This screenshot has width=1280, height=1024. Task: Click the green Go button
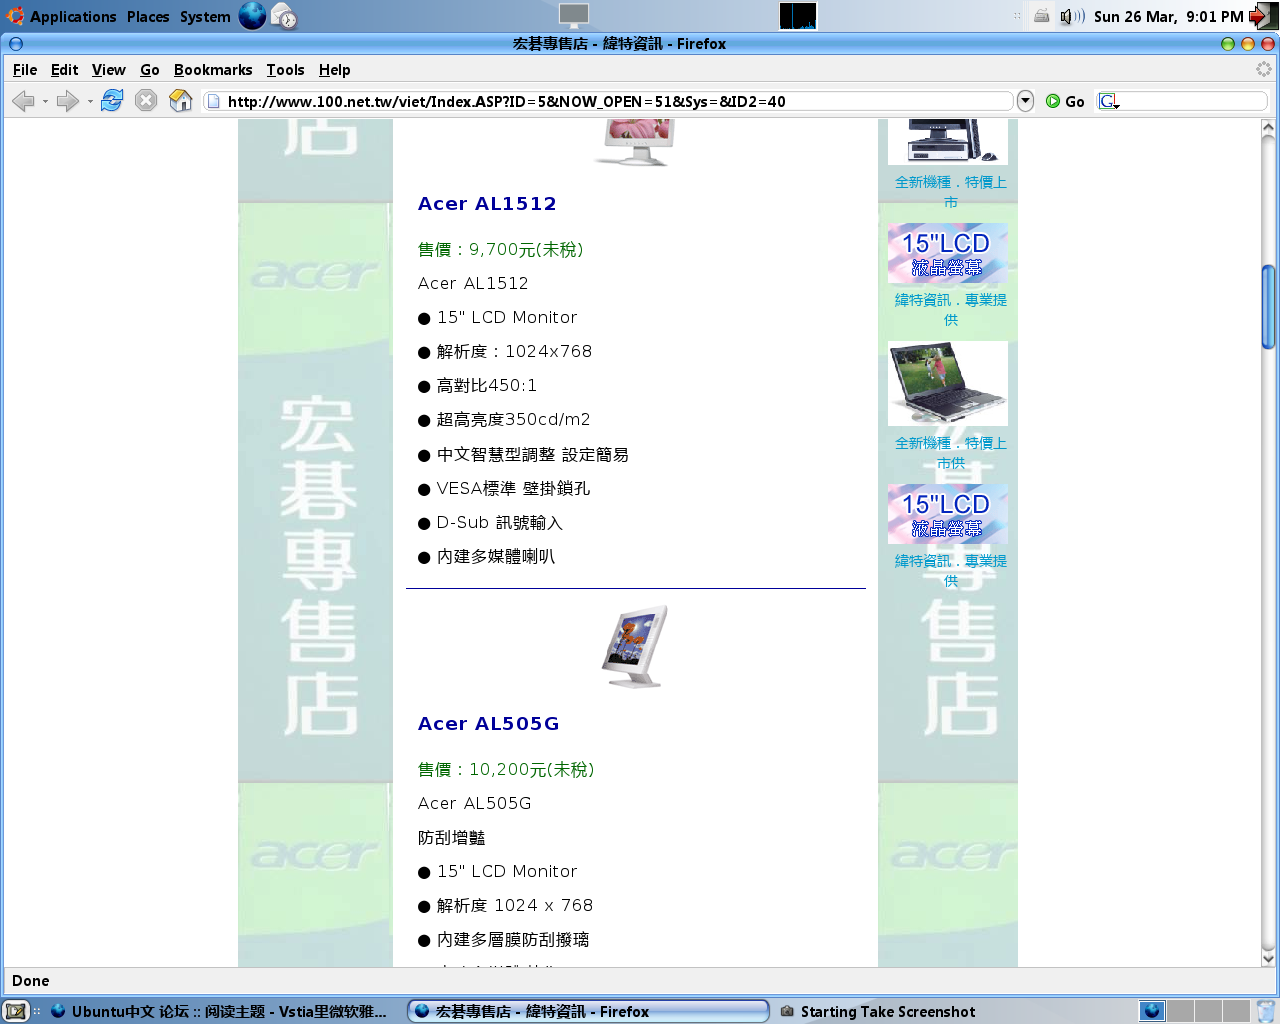(x=1065, y=101)
